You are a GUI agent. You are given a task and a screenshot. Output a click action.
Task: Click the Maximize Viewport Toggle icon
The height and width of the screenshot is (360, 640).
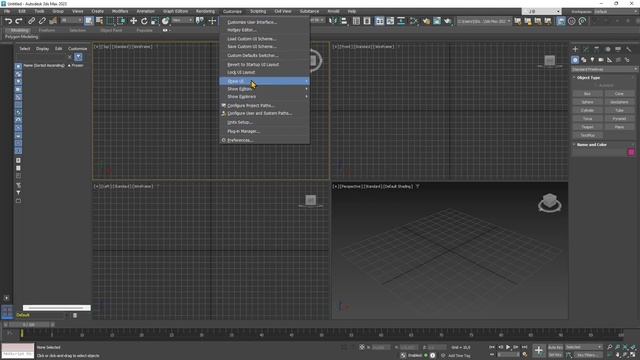click(x=633, y=355)
